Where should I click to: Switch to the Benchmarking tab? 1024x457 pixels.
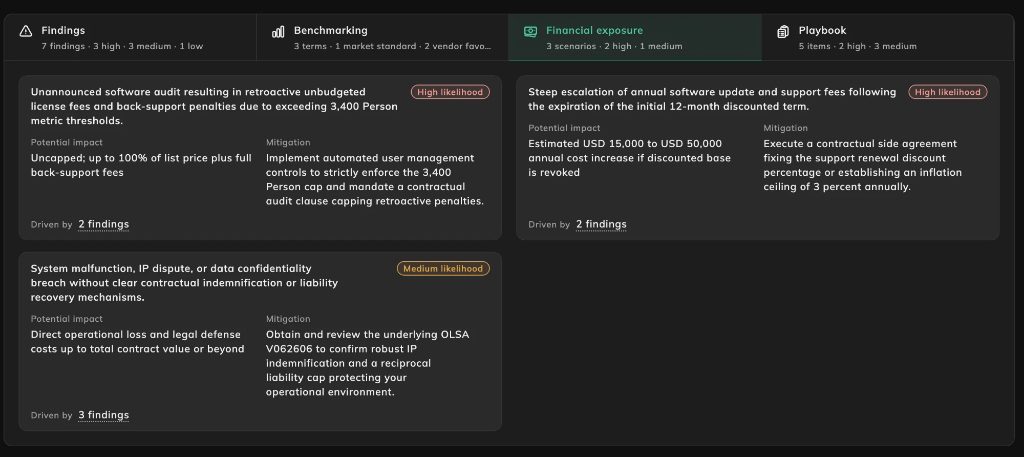[382, 38]
